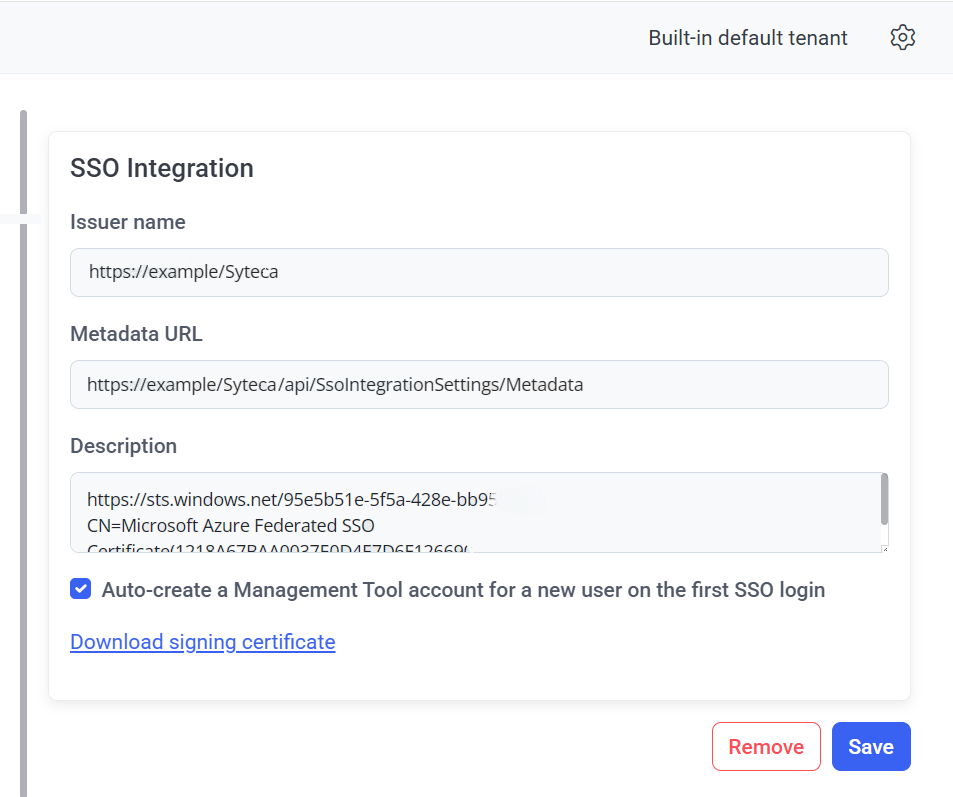Place cursor in the sts.windows.net line
This screenshot has height=797, width=953.
pos(290,499)
